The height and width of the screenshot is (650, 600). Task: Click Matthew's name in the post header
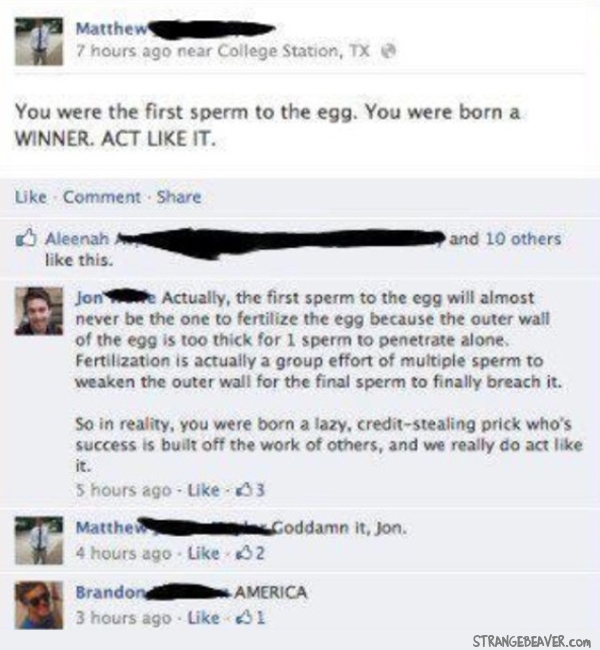pyautogui.click(x=112, y=29)
